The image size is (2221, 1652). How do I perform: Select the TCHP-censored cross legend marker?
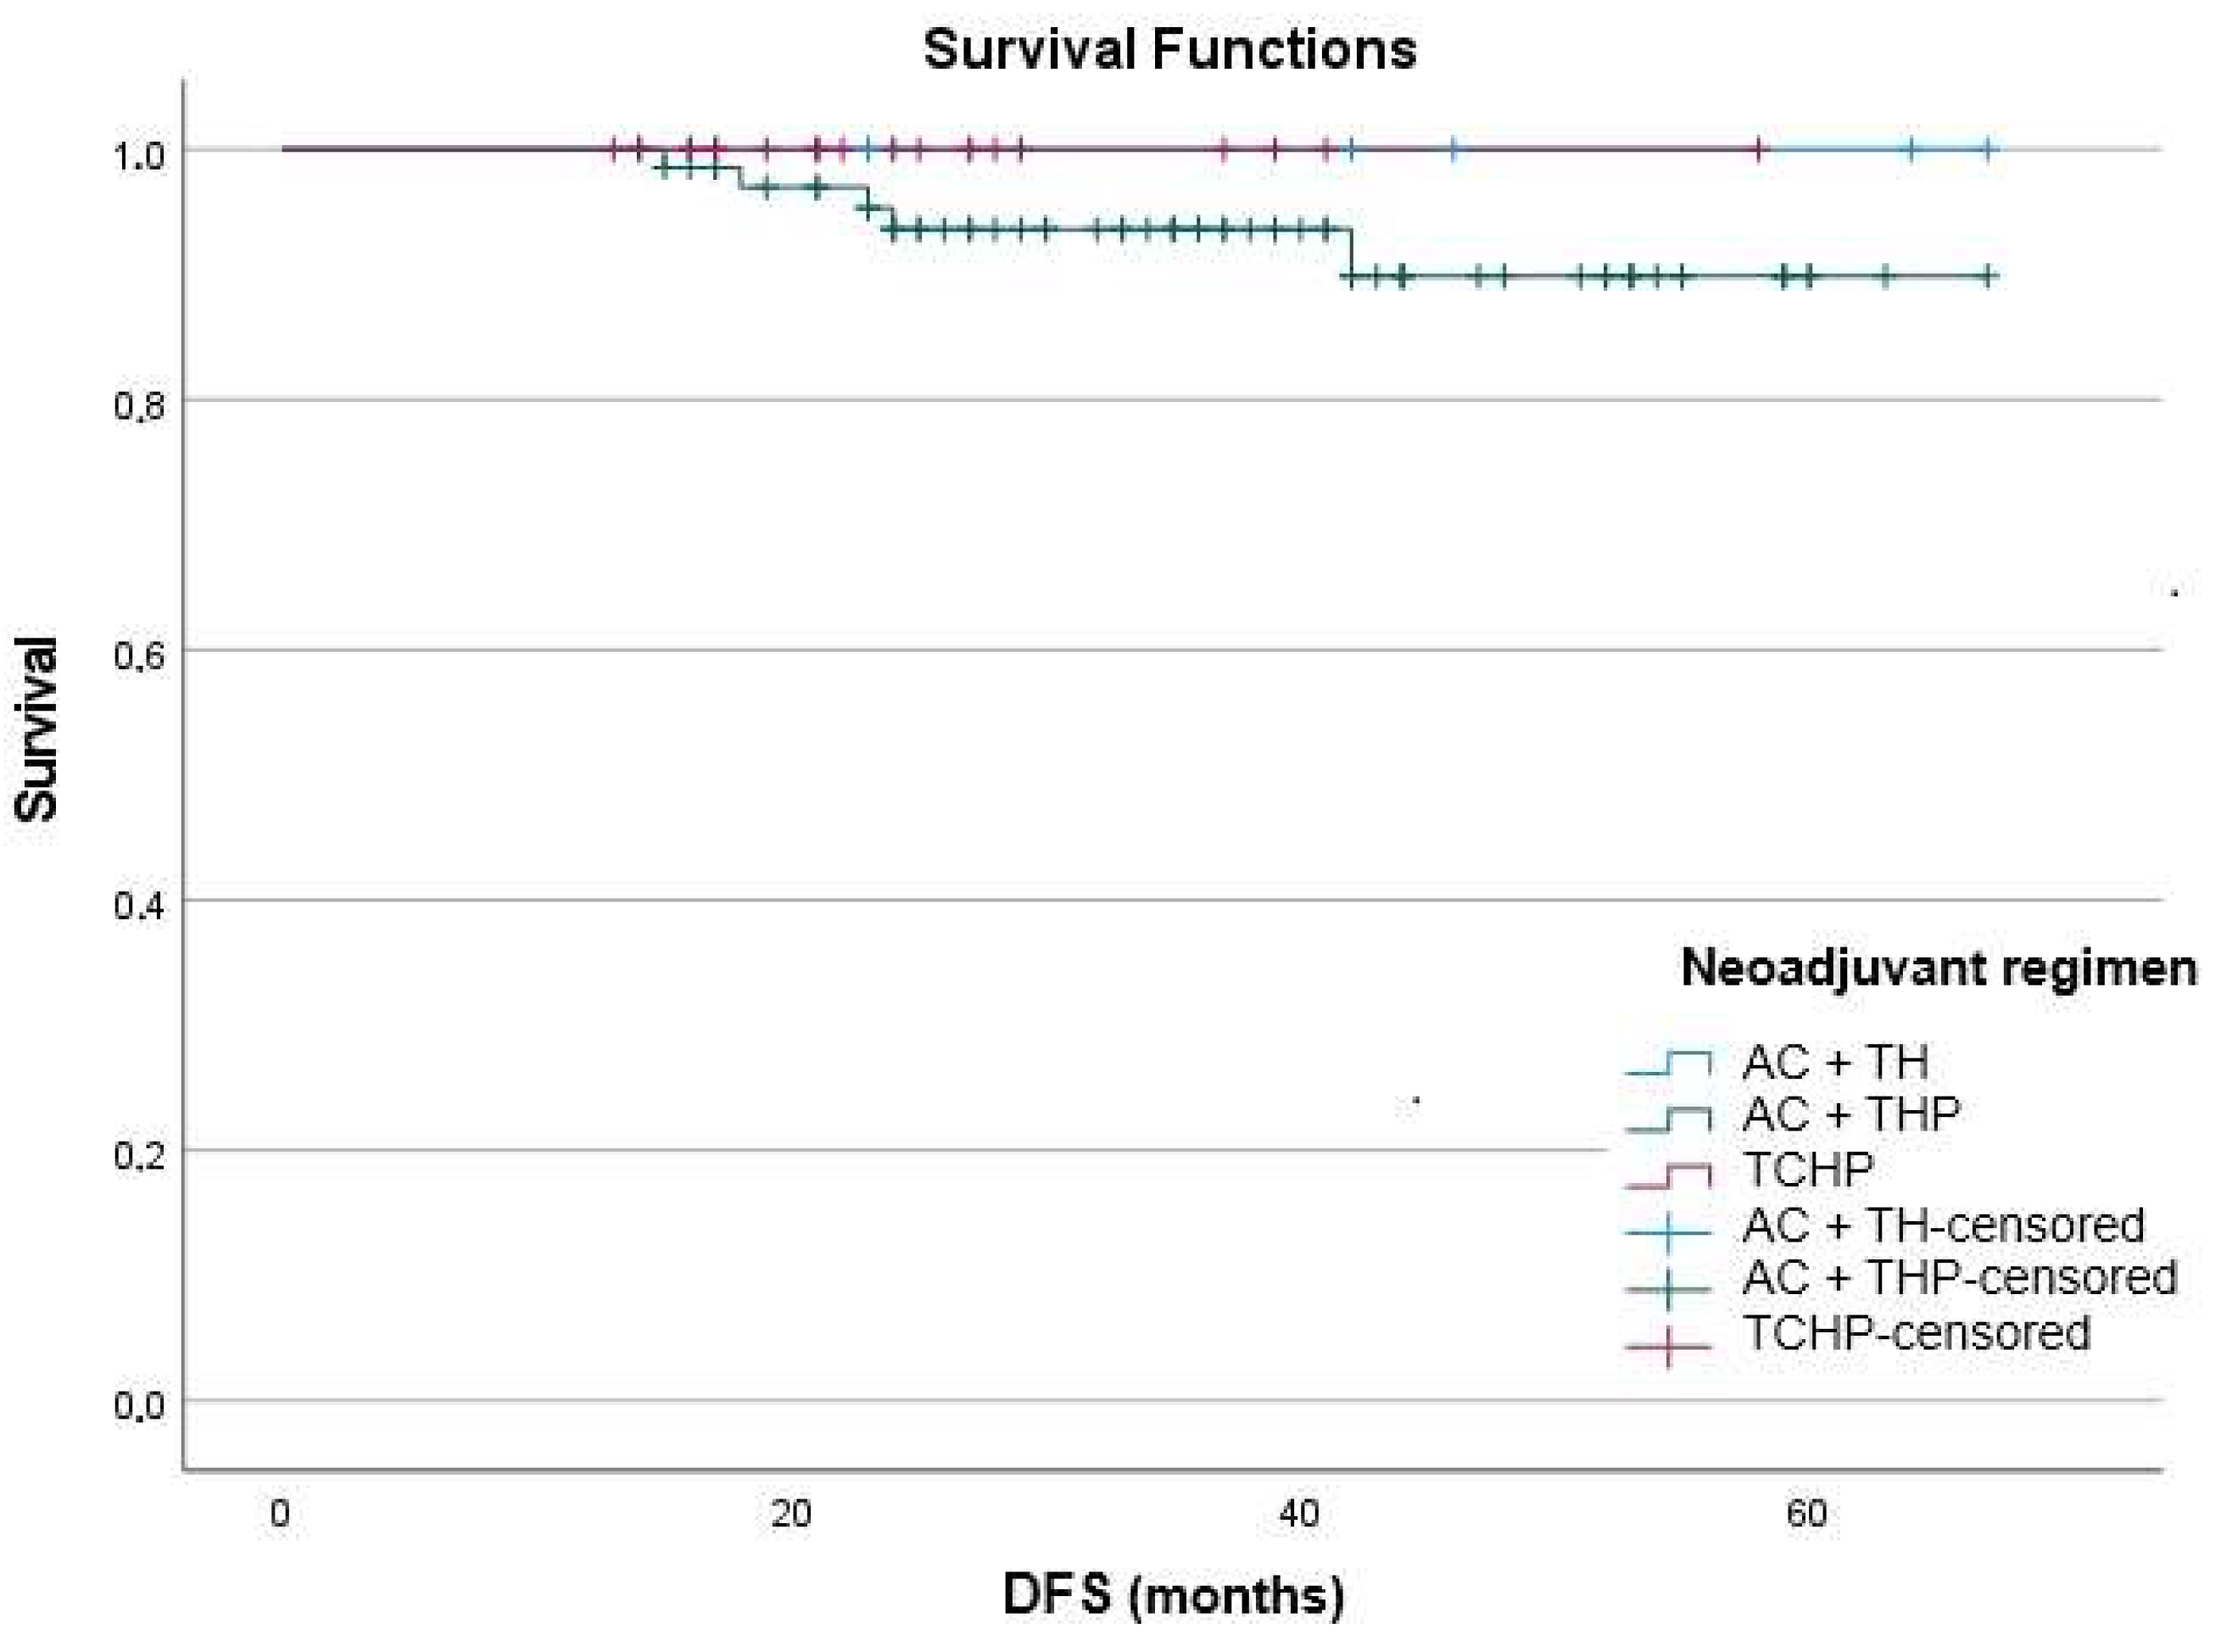[x=1668, y=1345]
